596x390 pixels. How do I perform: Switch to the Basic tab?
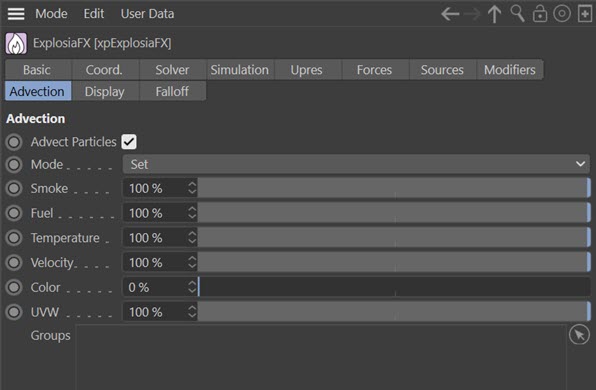click(x=38, y=70)
